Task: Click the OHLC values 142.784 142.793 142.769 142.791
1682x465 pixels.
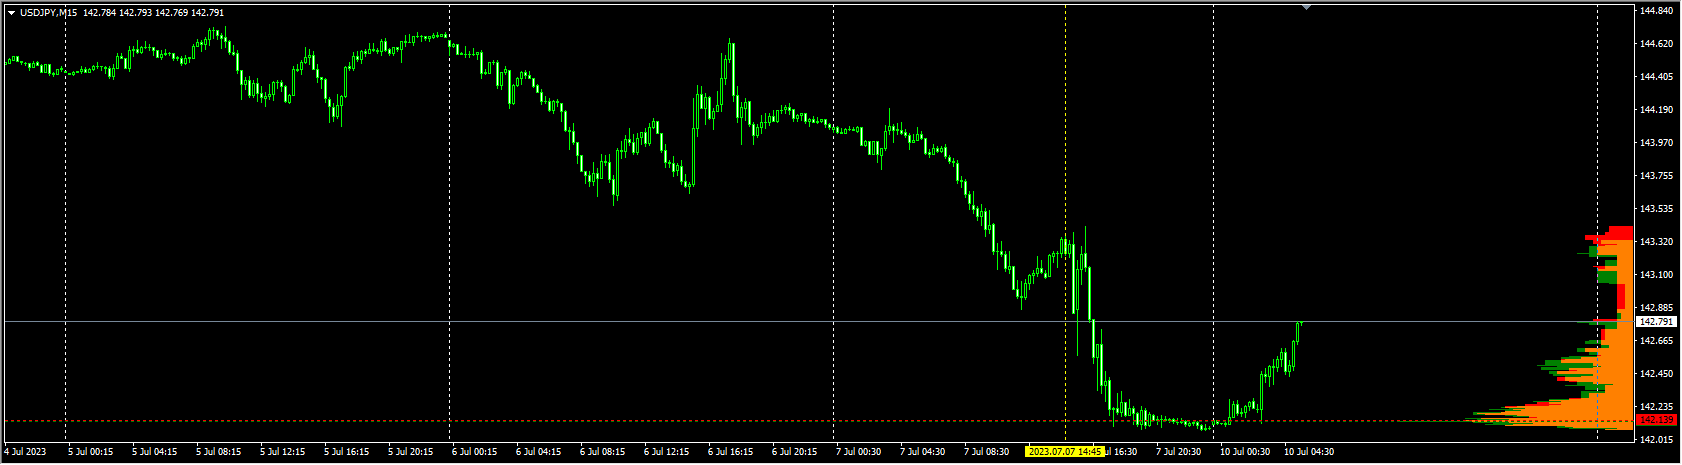Action: (x=154, y=13)
